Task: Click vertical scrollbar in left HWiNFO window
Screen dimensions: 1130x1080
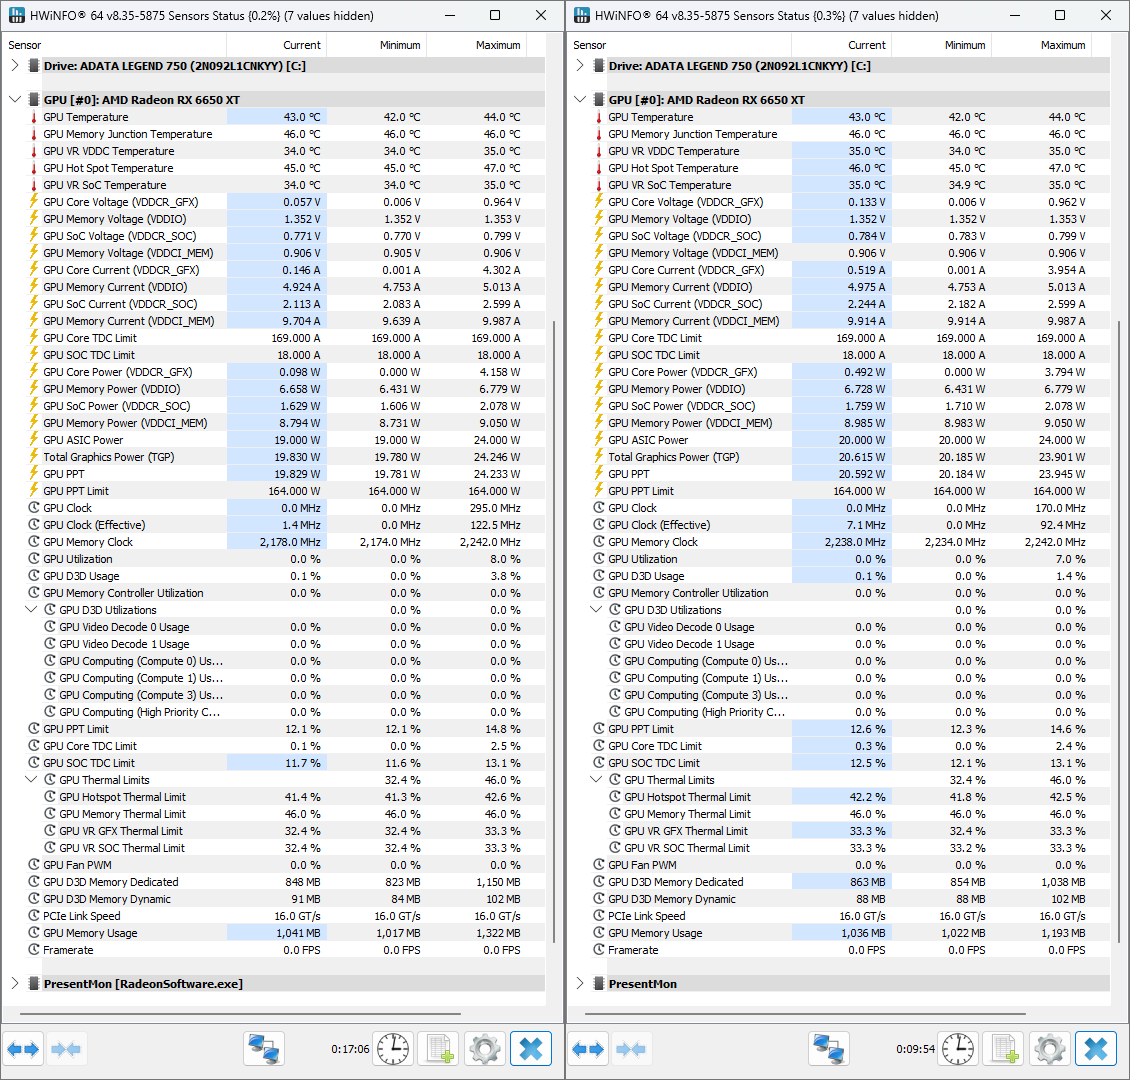Action: 553,630
